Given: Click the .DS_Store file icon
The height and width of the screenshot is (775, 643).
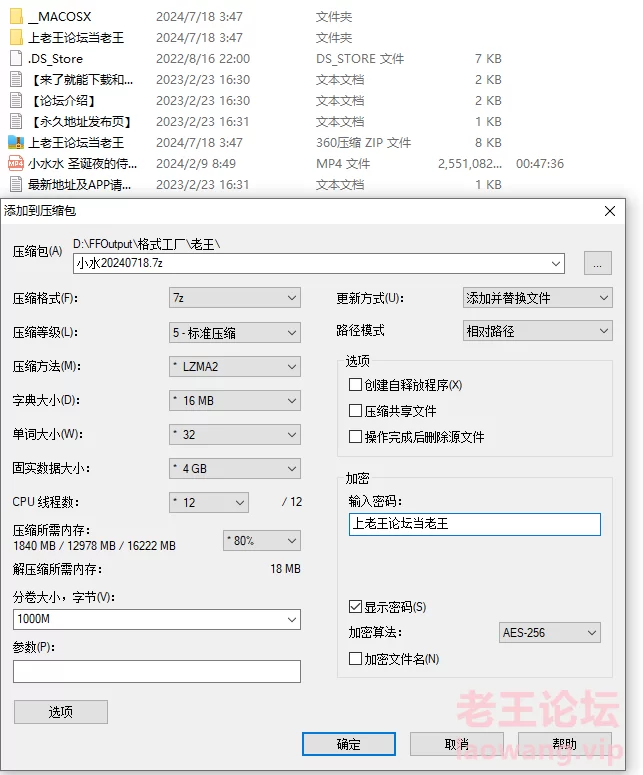Looking at the screenshot, I should 16,58.
